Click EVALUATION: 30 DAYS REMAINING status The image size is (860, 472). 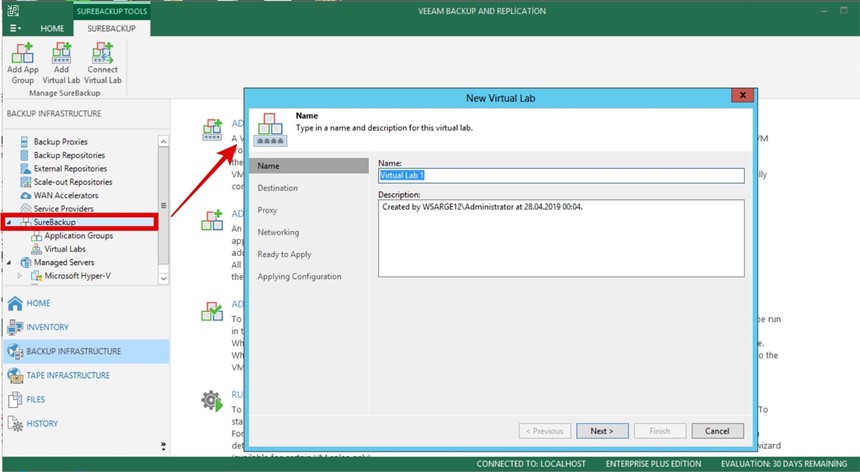click(x=784, y=464)
